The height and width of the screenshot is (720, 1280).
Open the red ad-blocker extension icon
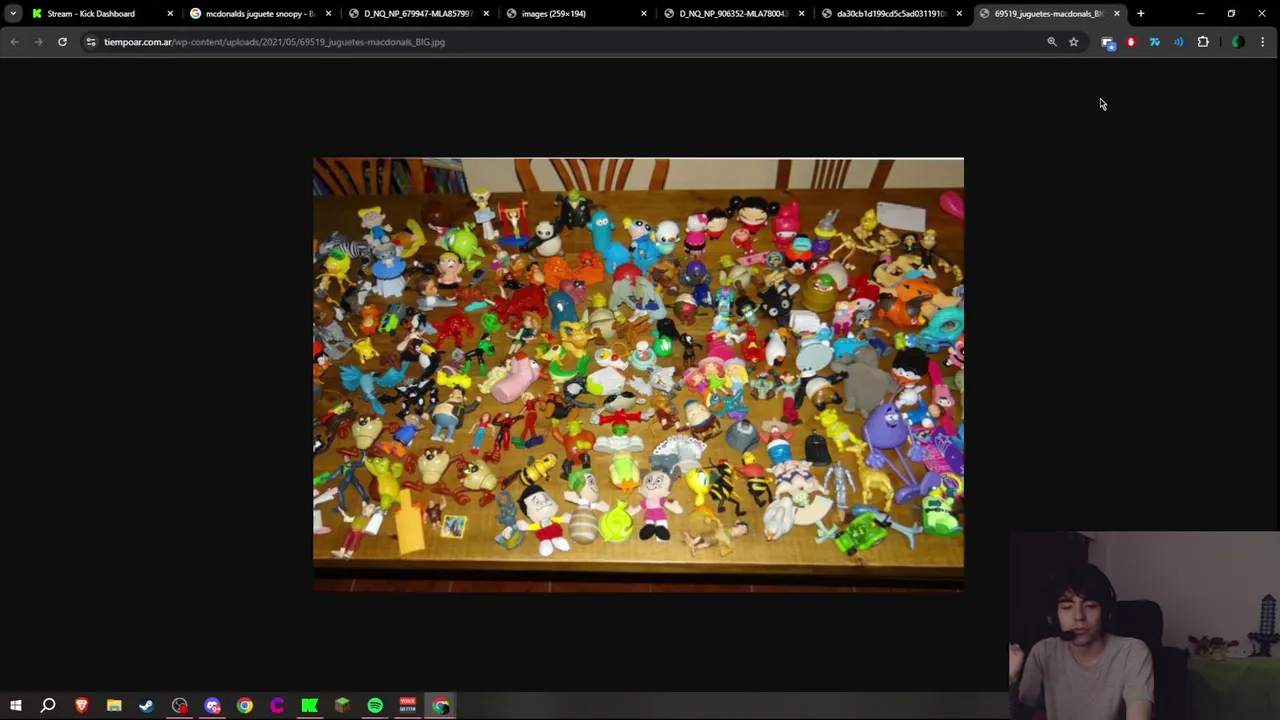click(1131, 42)
